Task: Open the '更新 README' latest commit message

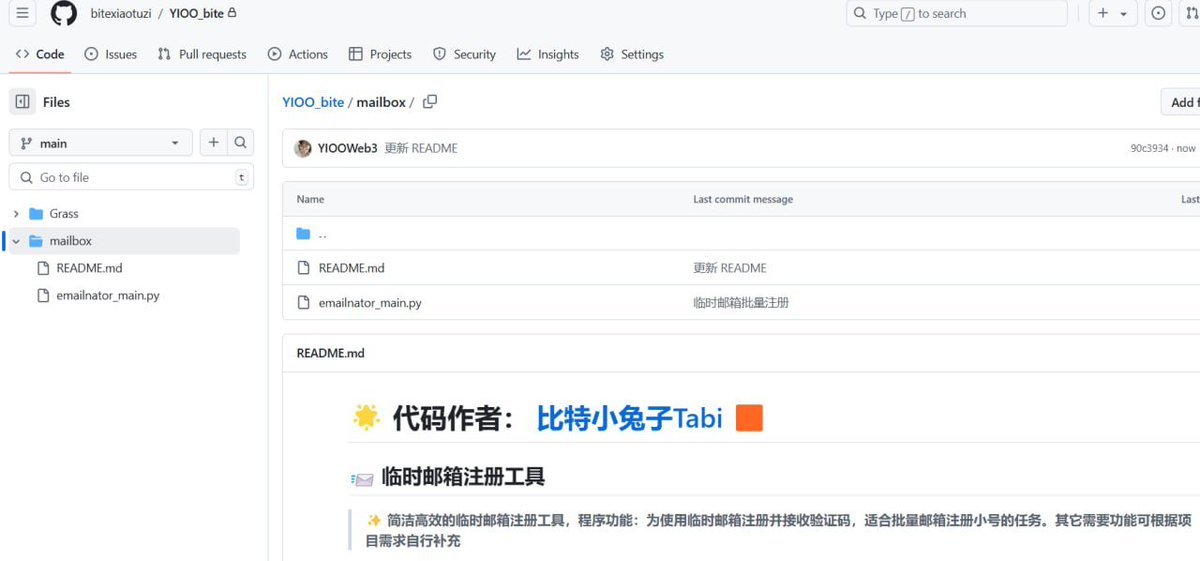Action: pyautogui.click(x=421, y=148)
